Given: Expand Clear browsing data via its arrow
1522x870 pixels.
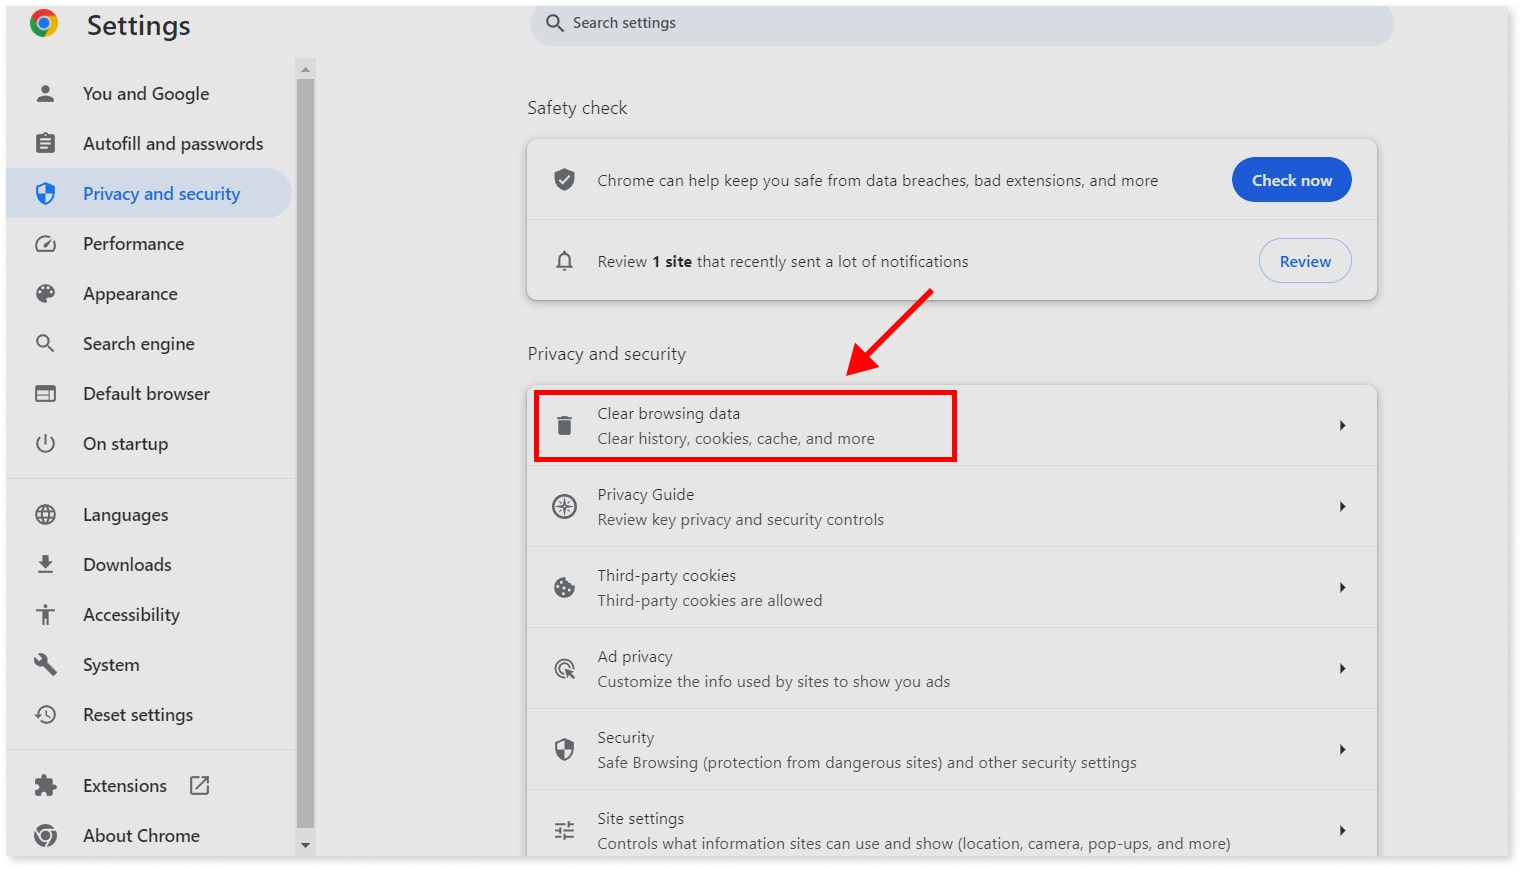Looking at the screenshot, I should [x=1342, y=425].
